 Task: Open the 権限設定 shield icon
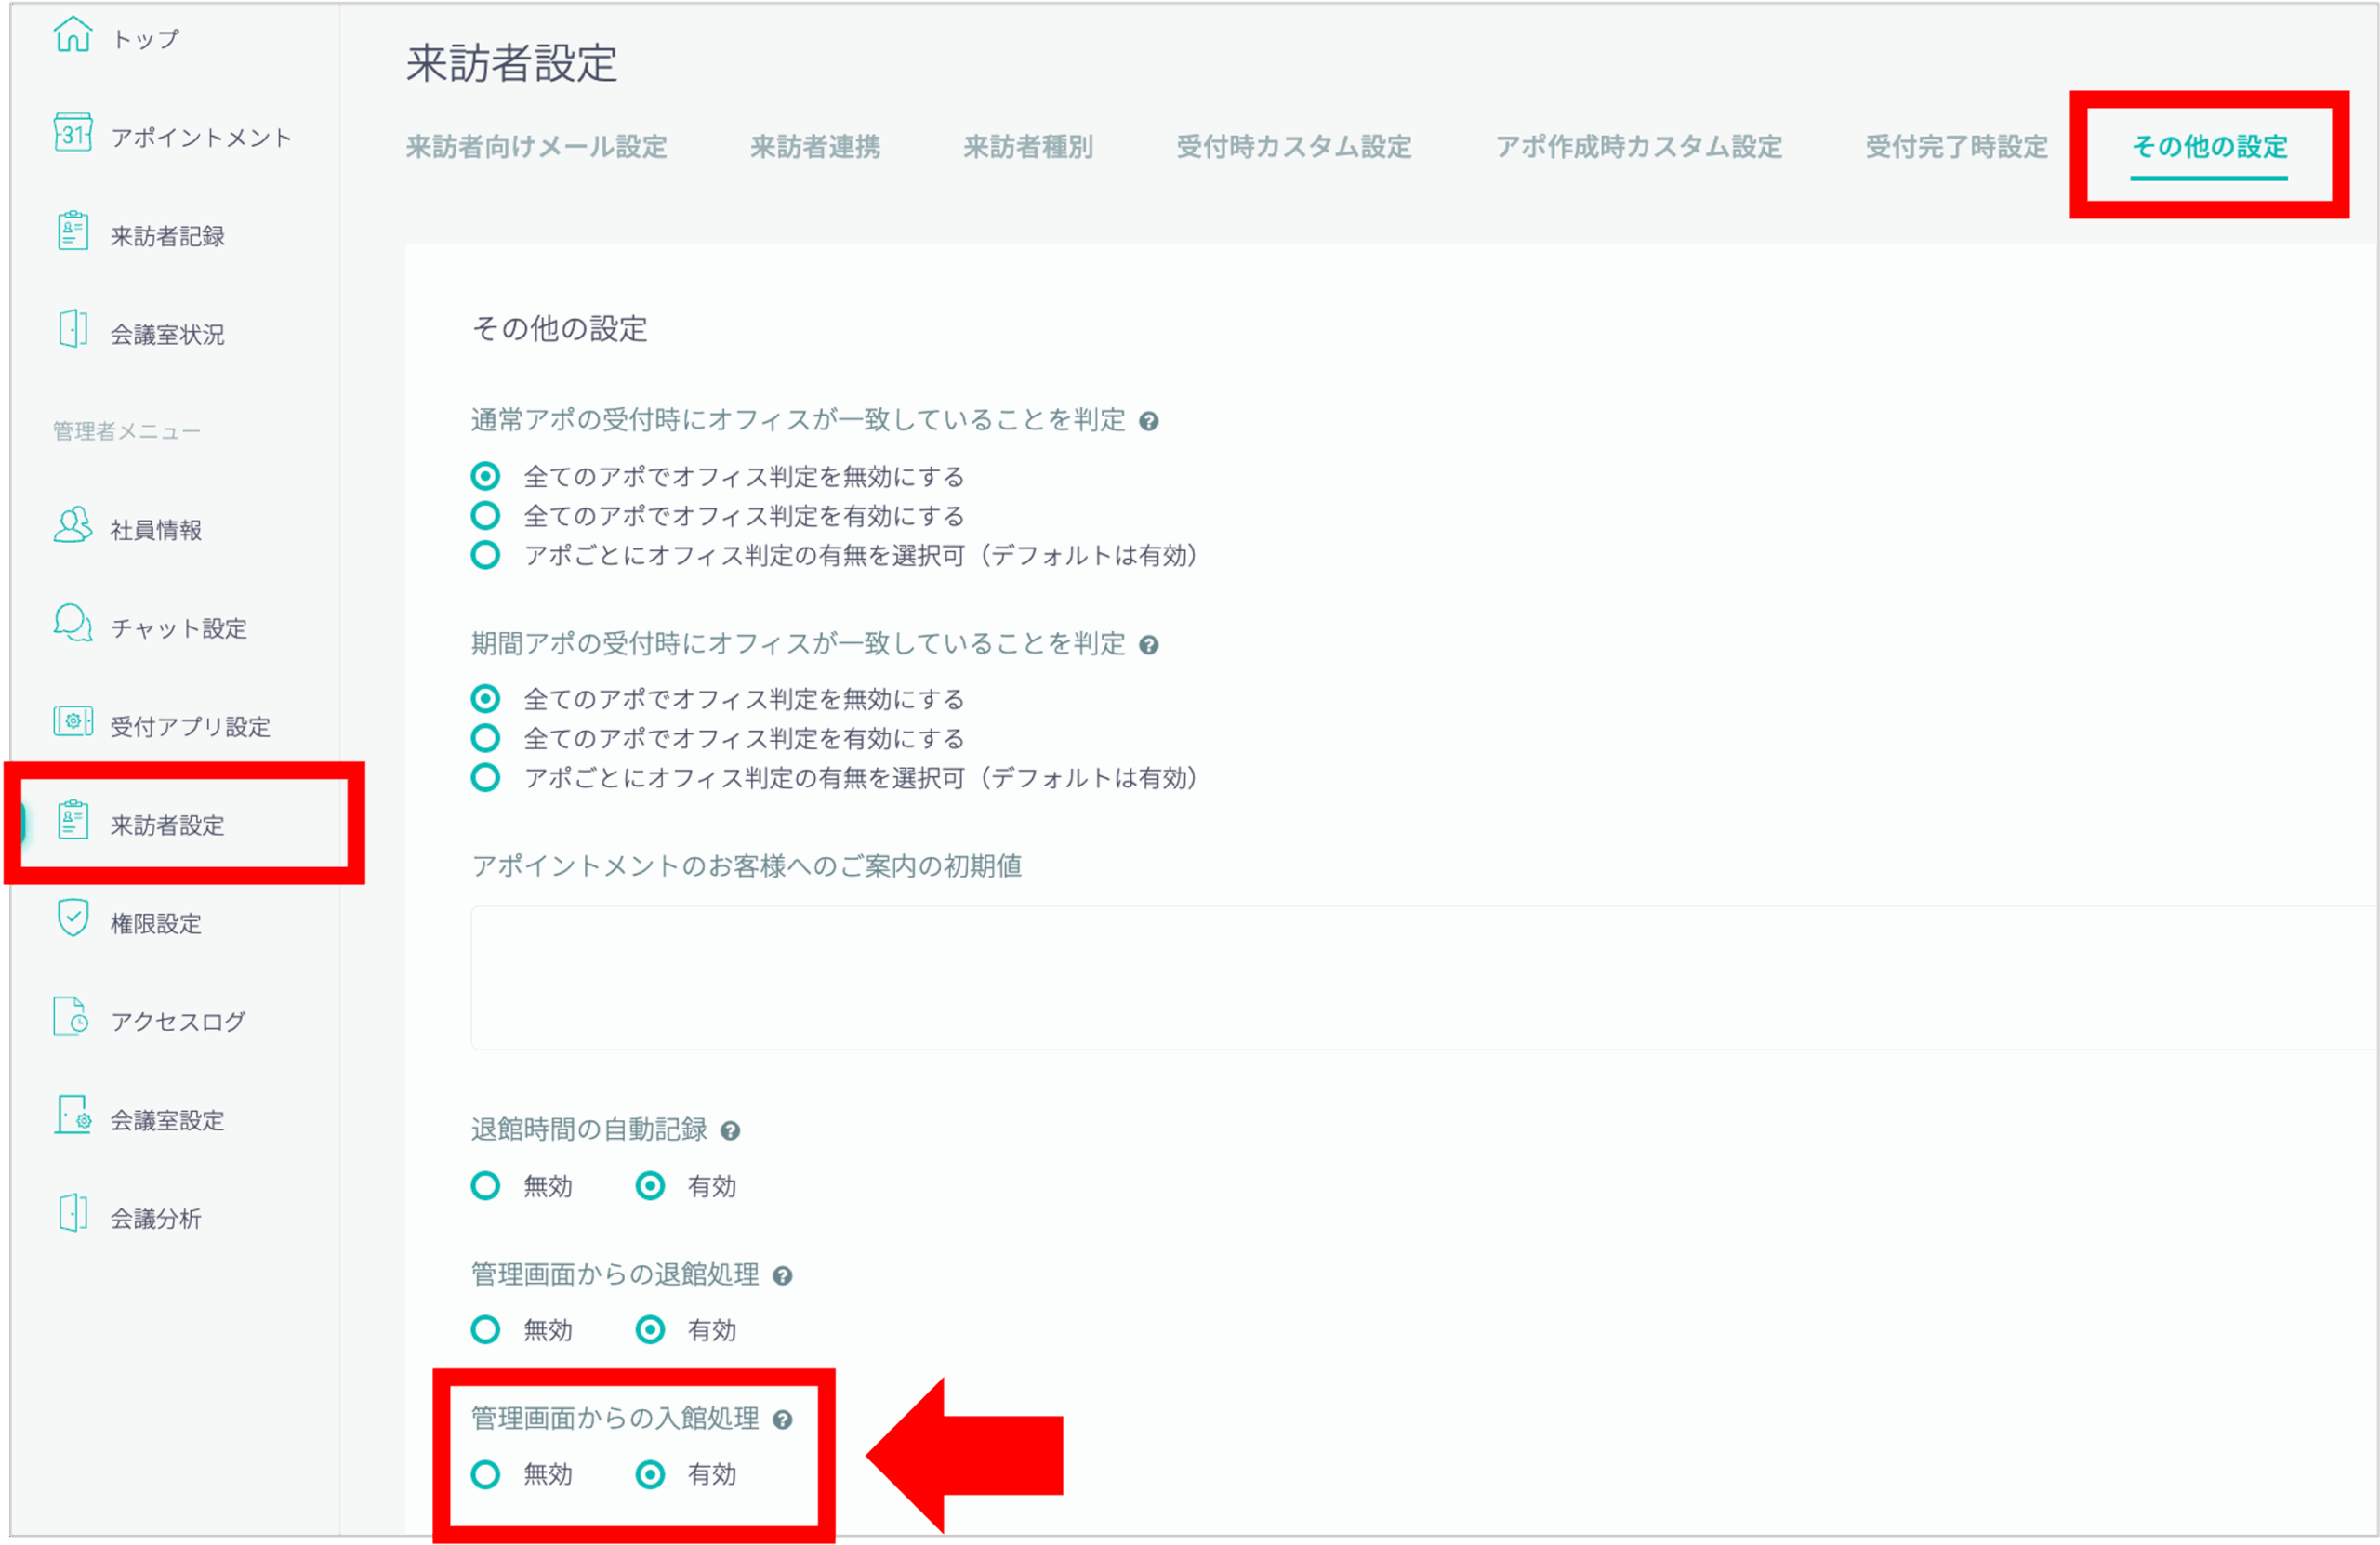(72, 918)
